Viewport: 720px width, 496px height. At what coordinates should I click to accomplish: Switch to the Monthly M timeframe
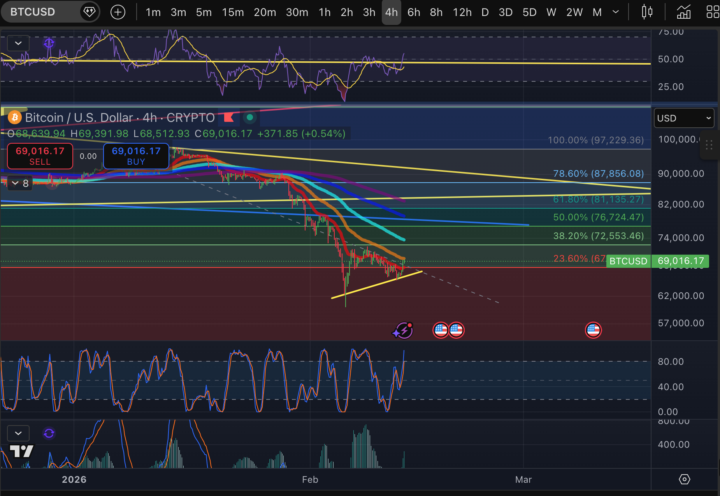[597, 12]
